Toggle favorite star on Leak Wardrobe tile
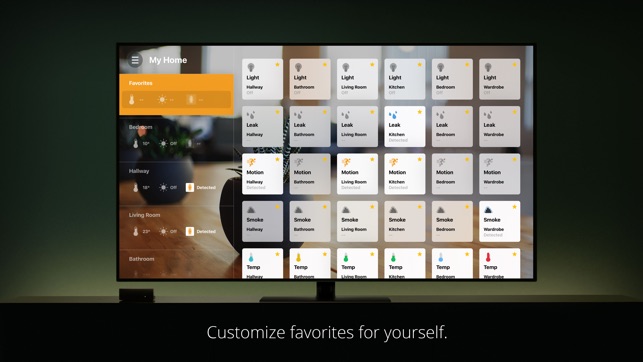The image size is (643, 362). [515, 112]
